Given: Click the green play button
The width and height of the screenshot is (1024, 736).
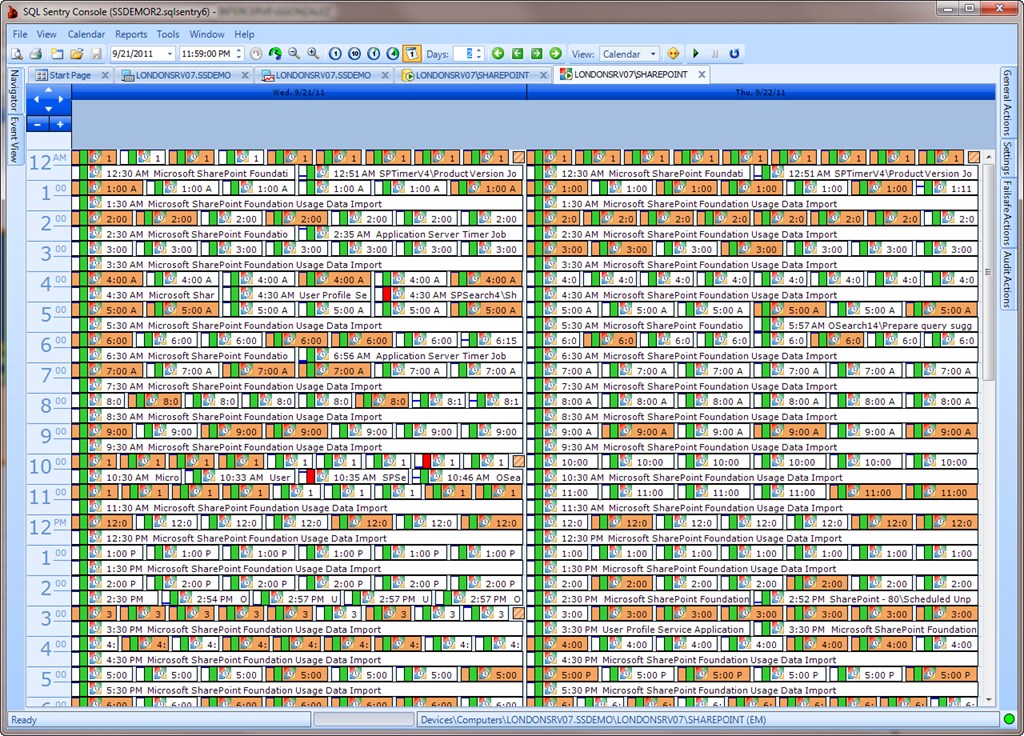Looking at the screenshot, I should pyautogui.click(x=696, y=54).
